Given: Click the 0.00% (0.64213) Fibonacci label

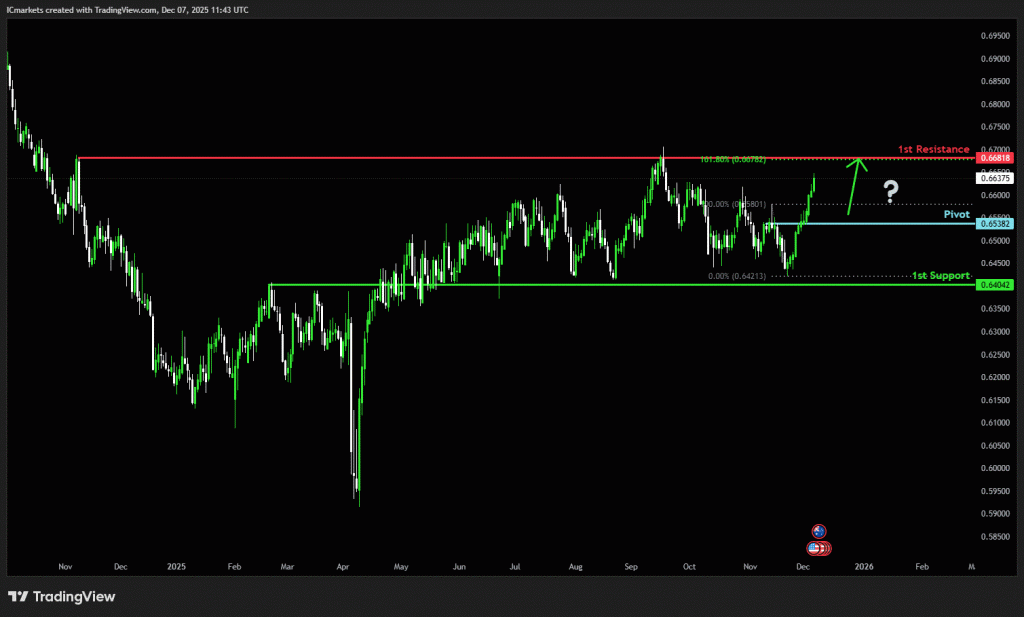Looking at the screenshot, I should click(737, 276).
